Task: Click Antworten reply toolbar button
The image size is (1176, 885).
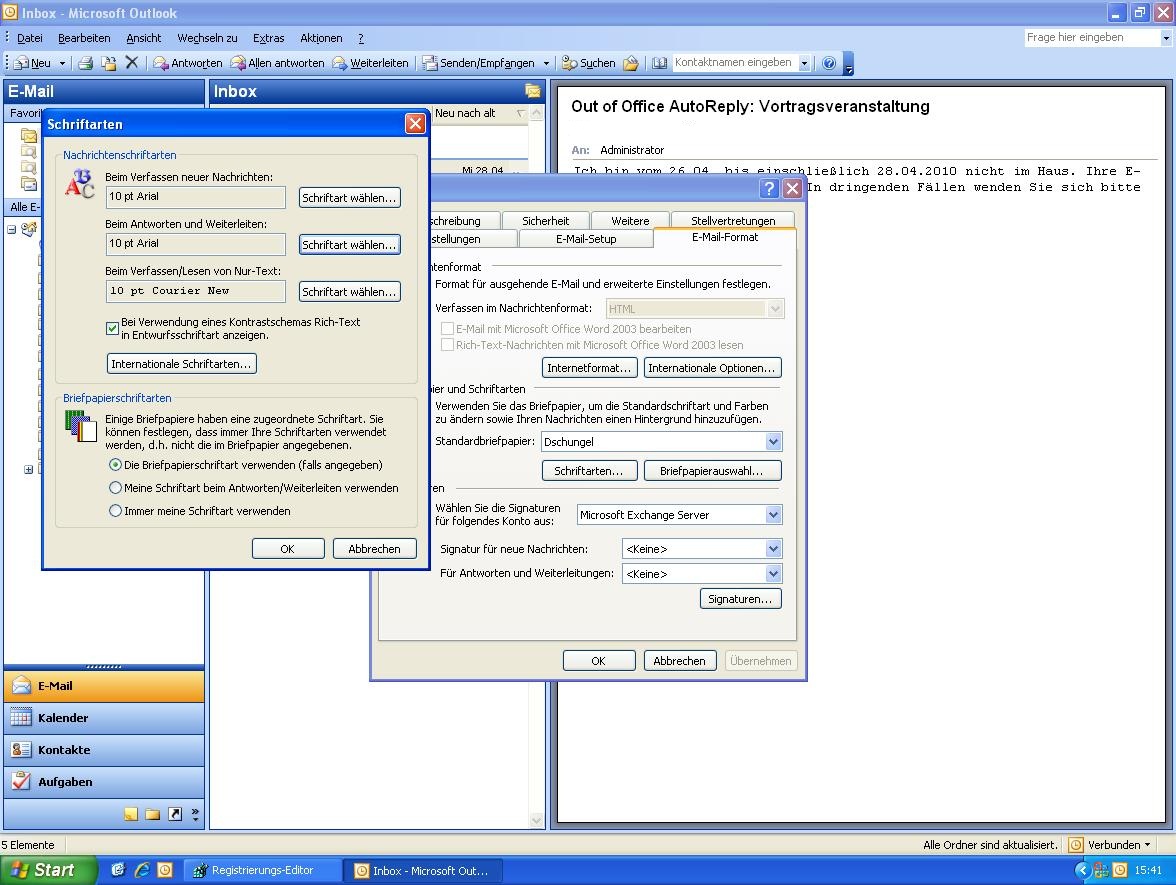Action: click(x=188, y=63)
